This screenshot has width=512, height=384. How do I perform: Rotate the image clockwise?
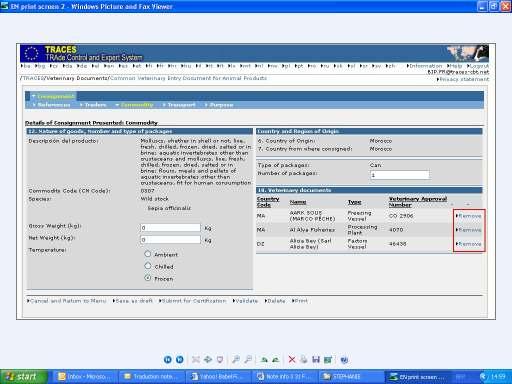(264, 359)
